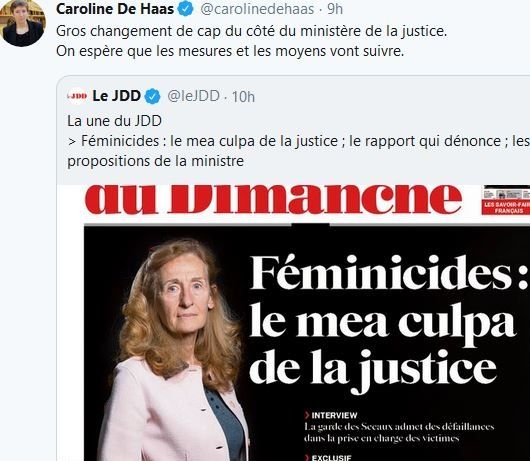This screenshot has width=530, height=461.
Task: Open the @carolinedehaas handle
Action: 257,9
